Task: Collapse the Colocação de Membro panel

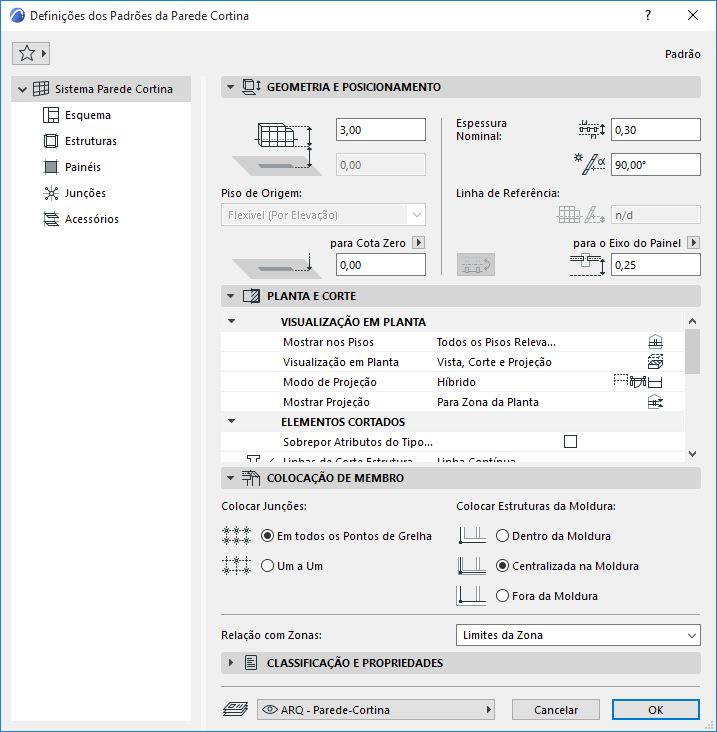Action: point(230,478)
